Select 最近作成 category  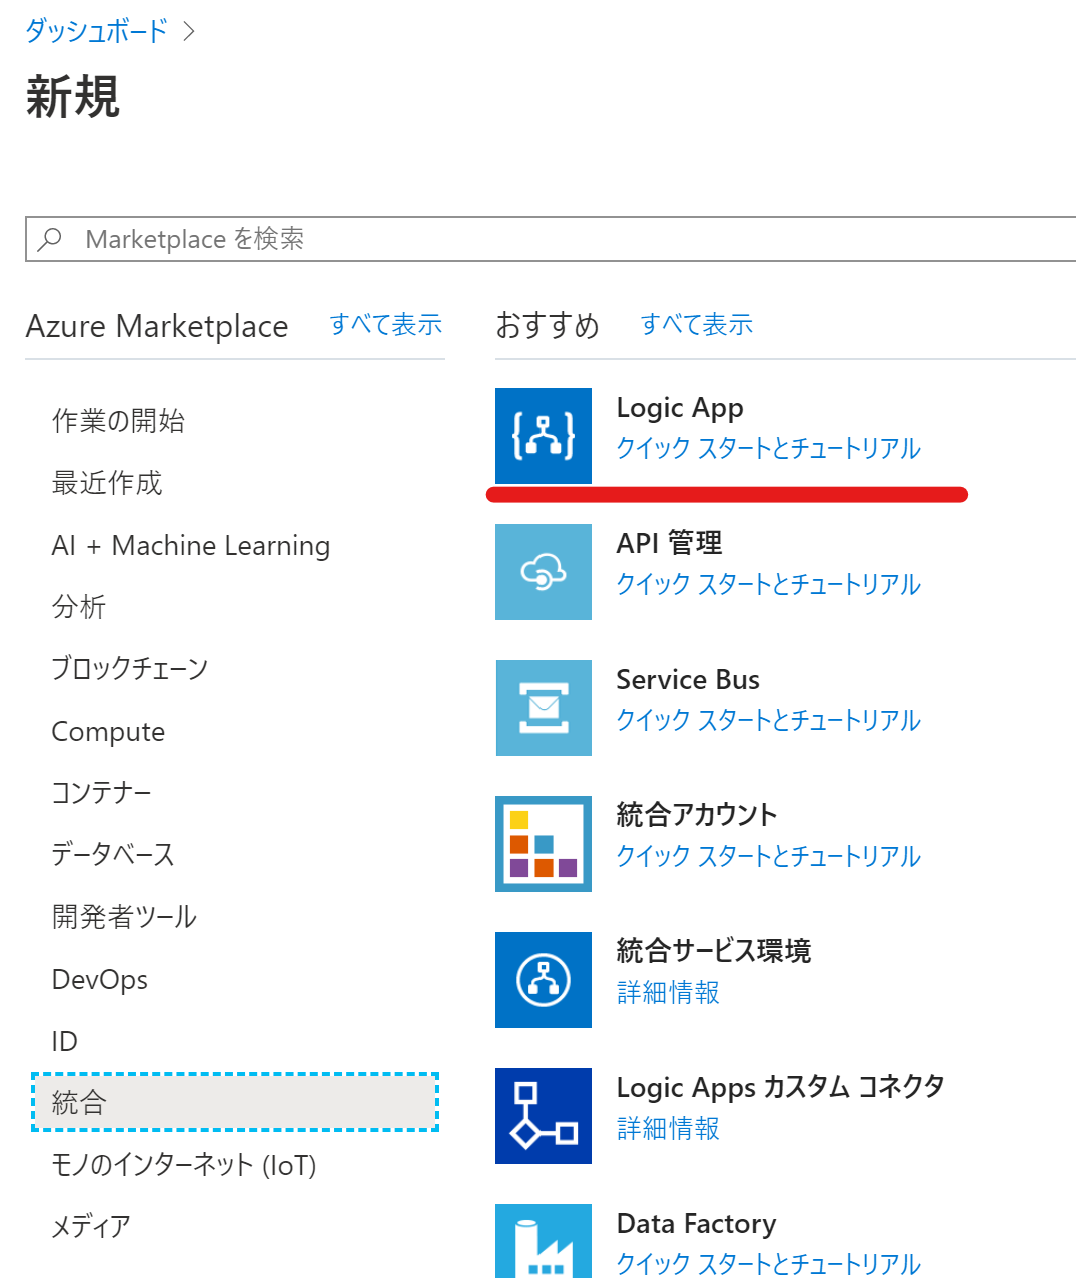point(107,483)
